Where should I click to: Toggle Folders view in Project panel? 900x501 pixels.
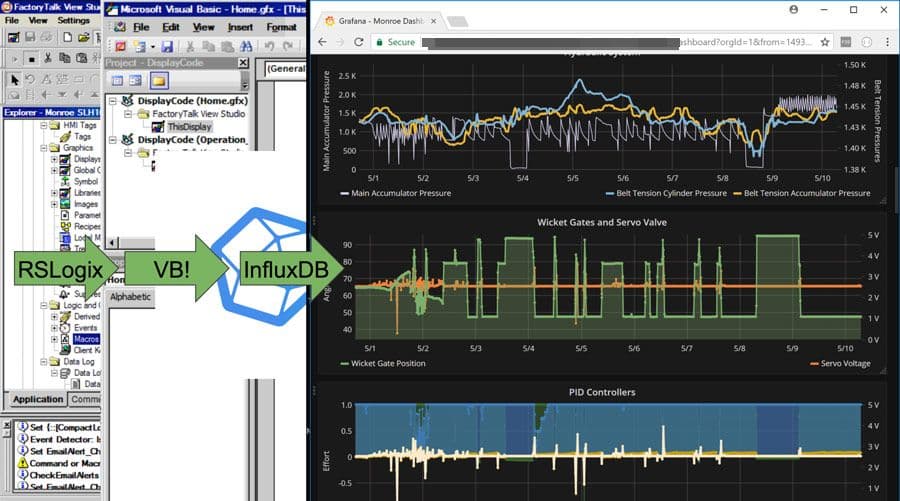[158, 81]
